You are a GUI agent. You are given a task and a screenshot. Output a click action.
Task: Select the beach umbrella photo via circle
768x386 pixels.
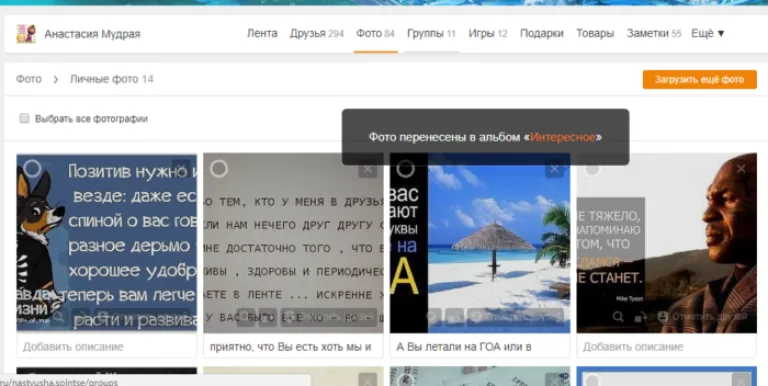(406, 169)
